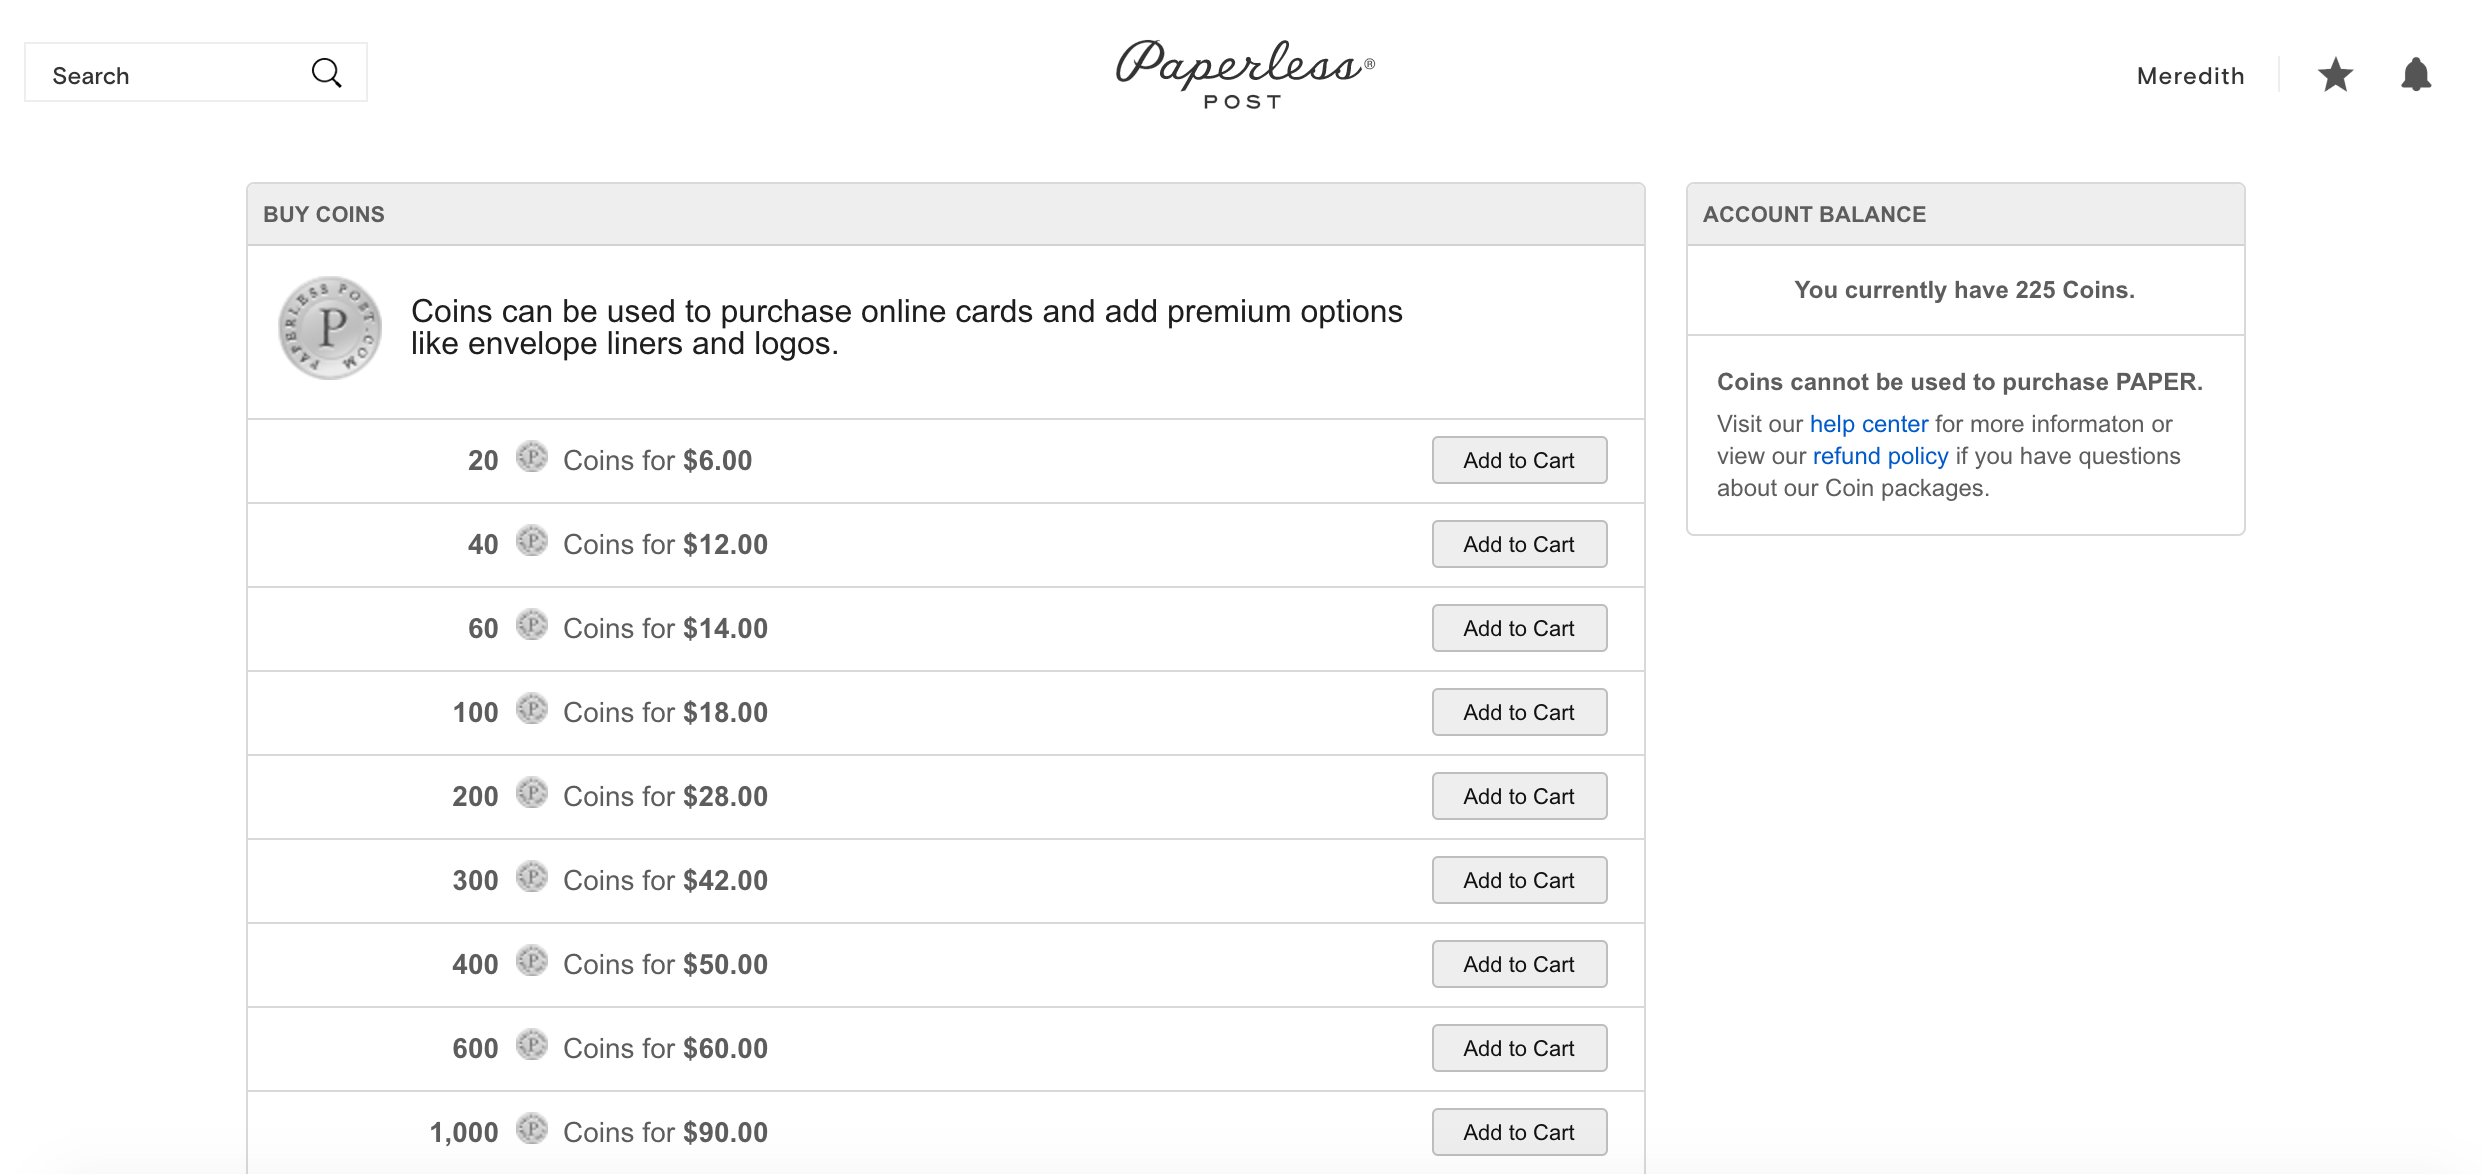Add 20 Coins for $6.00 to cart
The width and height of the screenshot is (2482, 1174).
[x=1519, y=460]
